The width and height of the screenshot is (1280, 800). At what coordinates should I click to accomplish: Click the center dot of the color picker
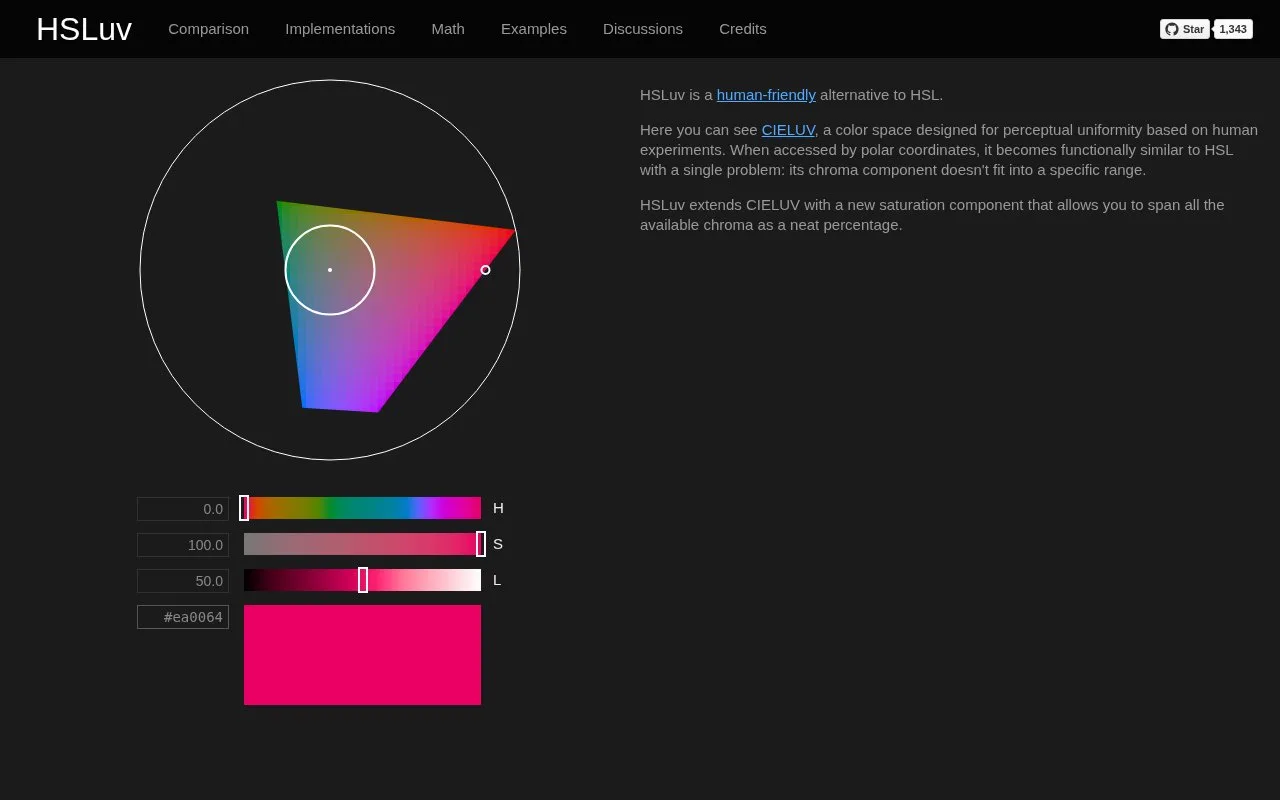[x=330, y=270]
